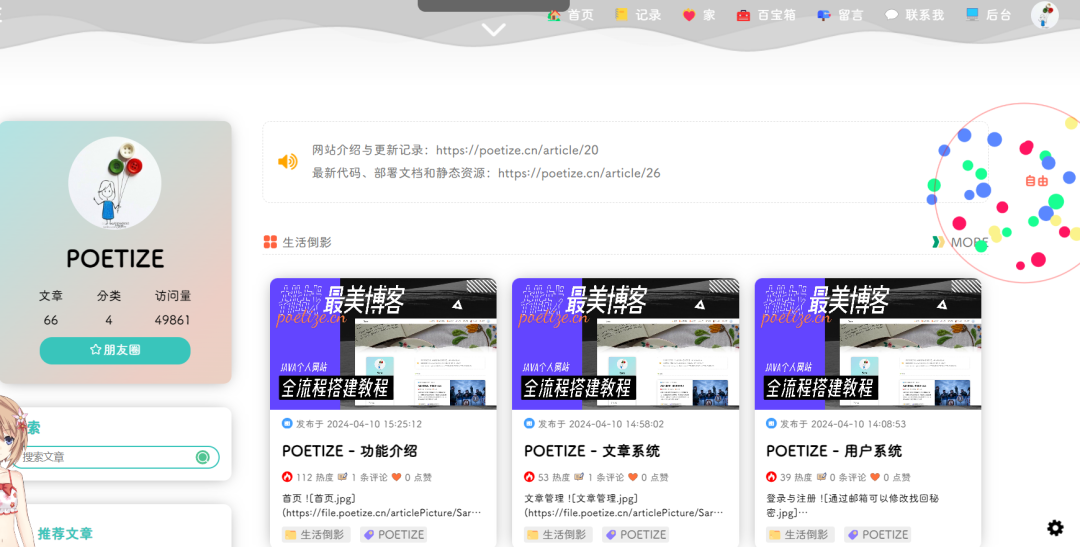Click the flame heat icon on 用户系统 card
The height and width of the screenshot is (547, 1080).
(x=771, y=477)
